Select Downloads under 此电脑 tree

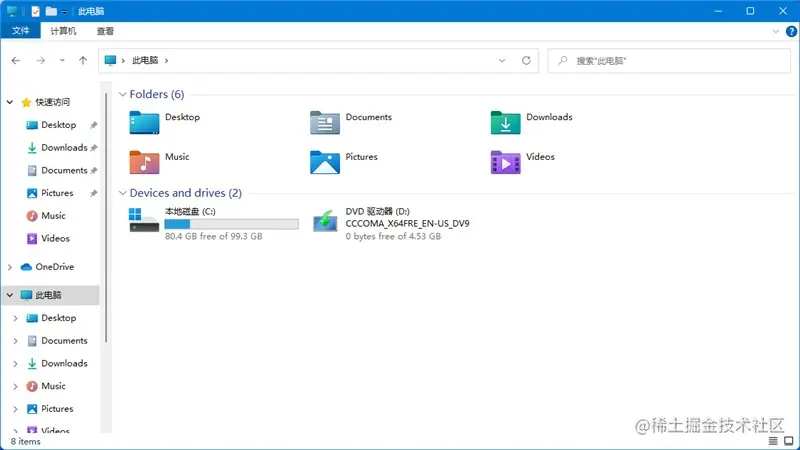pyautogui.click(x=64, y=363)
